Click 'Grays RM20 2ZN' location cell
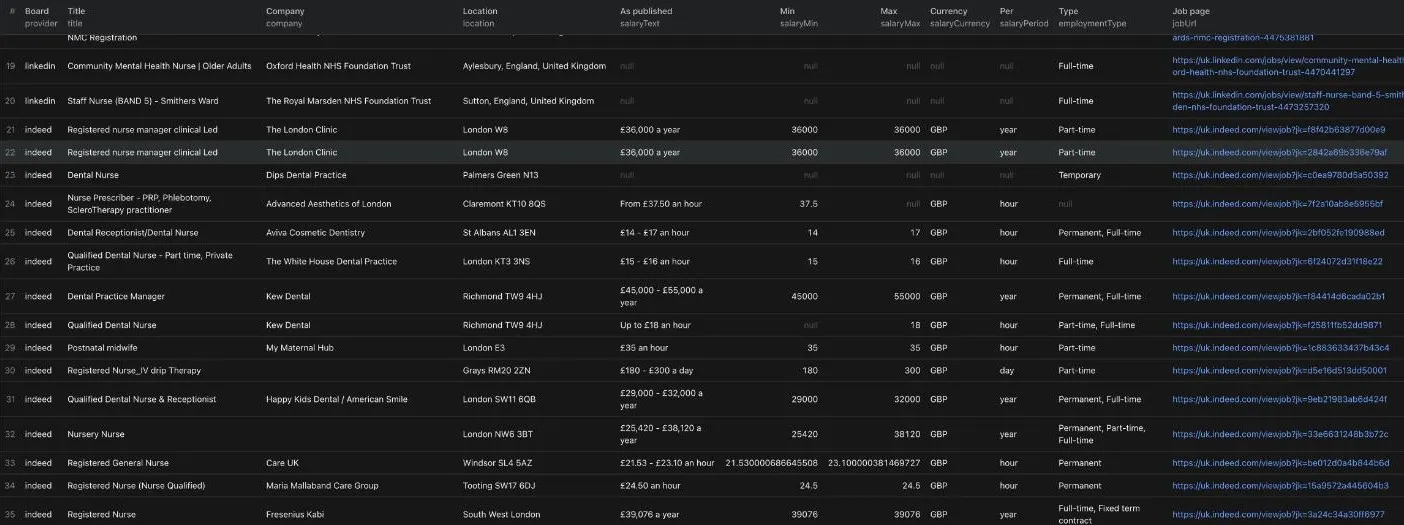This screenshot has width=1404, height=525. [498, 370]
